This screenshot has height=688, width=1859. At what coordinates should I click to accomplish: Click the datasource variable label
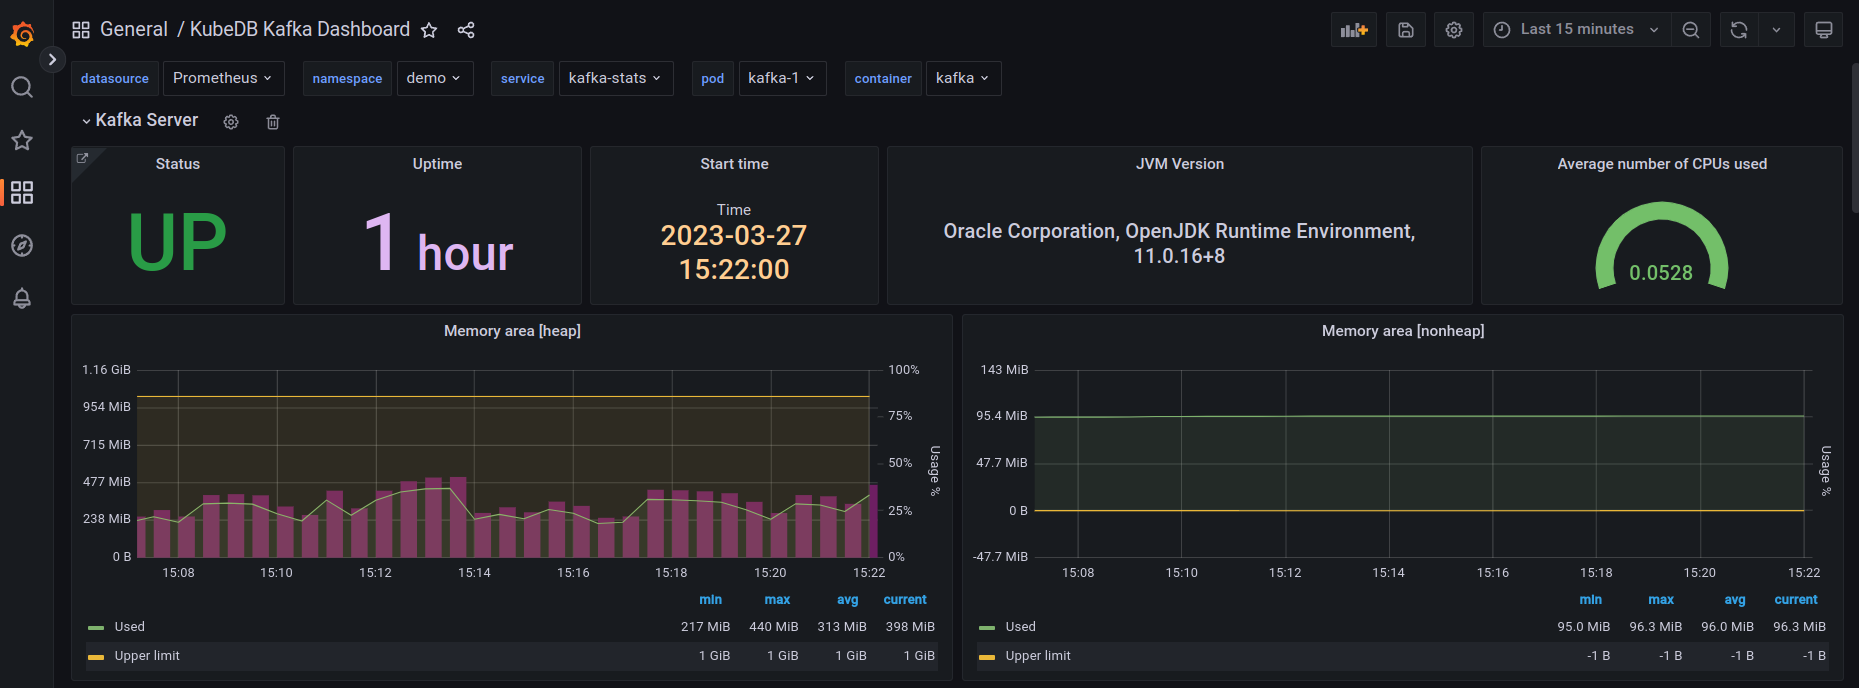115,78
